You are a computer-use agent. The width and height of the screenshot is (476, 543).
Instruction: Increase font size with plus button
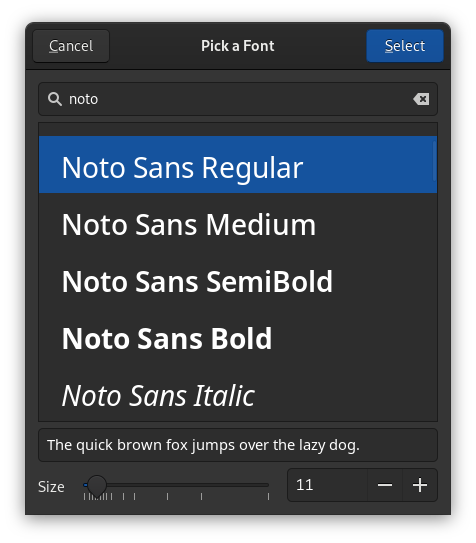(x=420, y=485)
